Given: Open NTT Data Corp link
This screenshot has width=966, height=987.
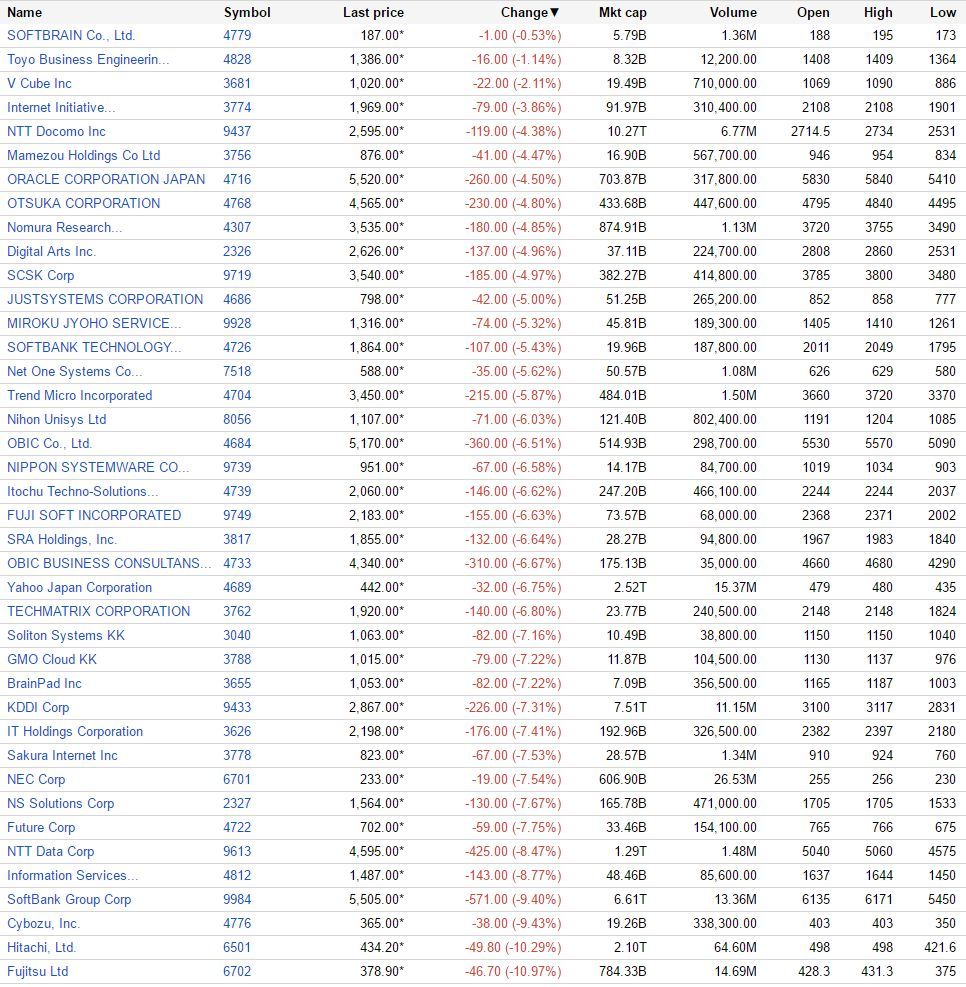Looking at the screenshot, I should point(50,851).
